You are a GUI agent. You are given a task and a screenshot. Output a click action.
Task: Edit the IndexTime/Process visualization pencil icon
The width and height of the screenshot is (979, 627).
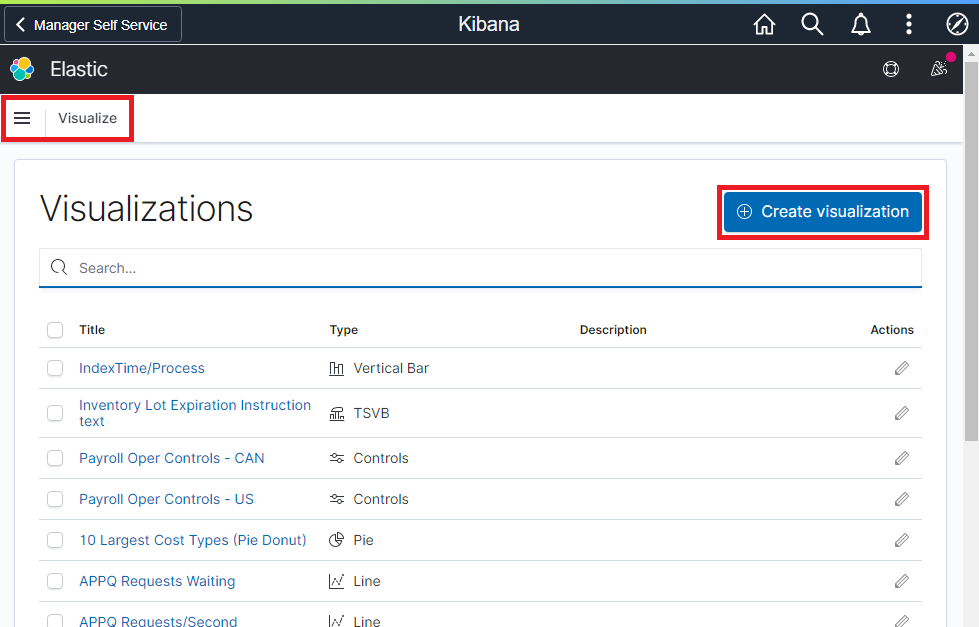[901, 368]
